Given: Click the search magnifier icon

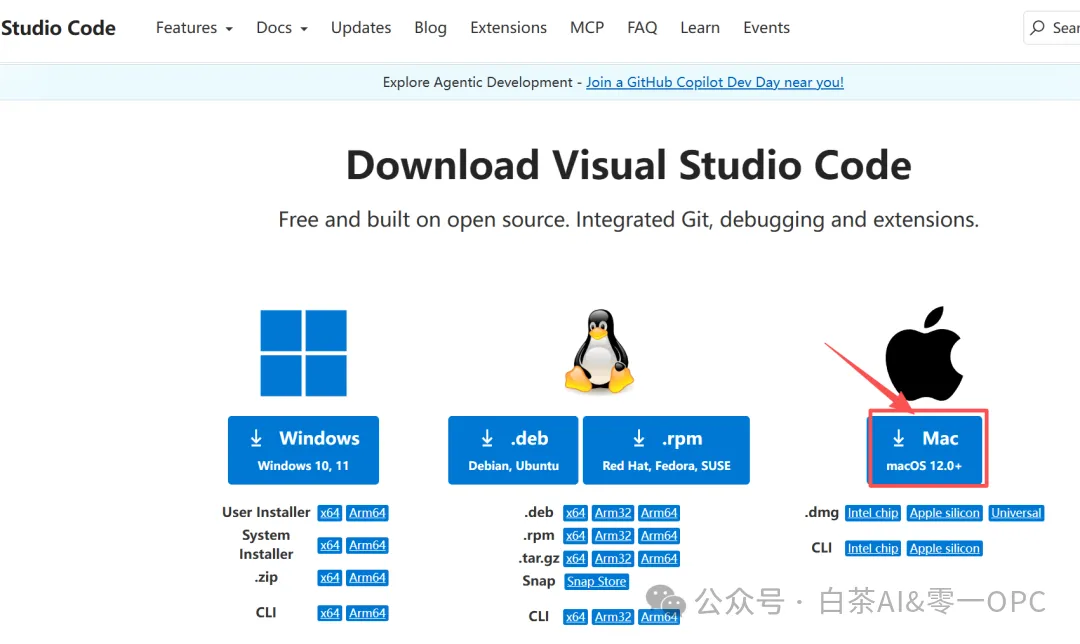Looking at the screenshot, I should [x=1037, y=28].
